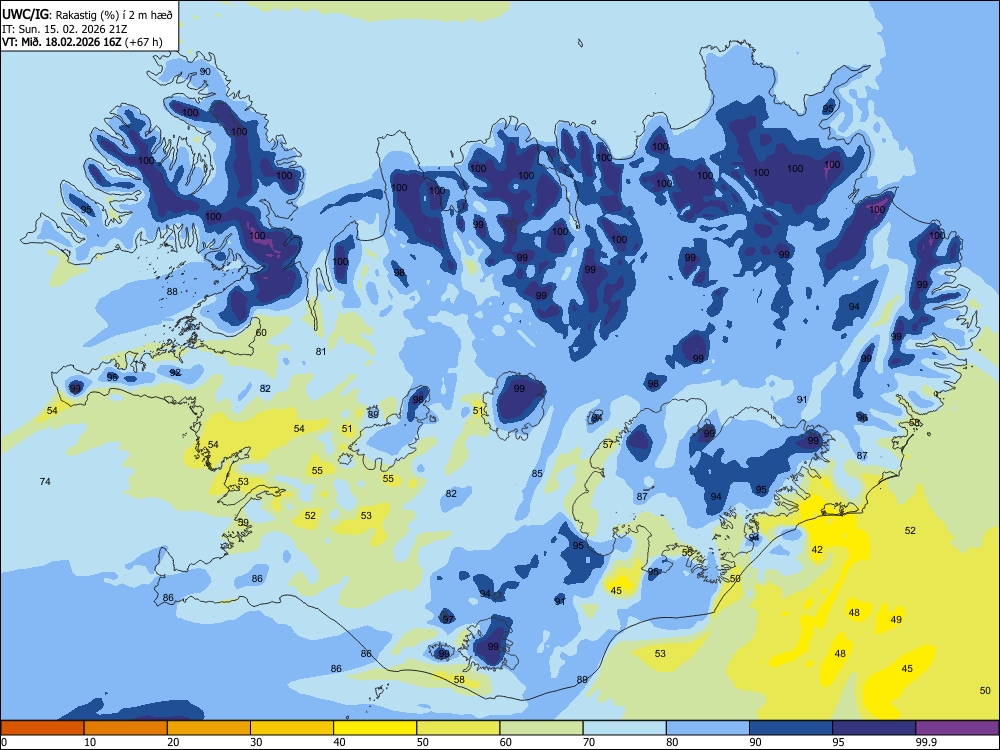The width and height of the screenshot is (1000, 750).
Task: Click the legend tick label 80
Action: point(672,742)
